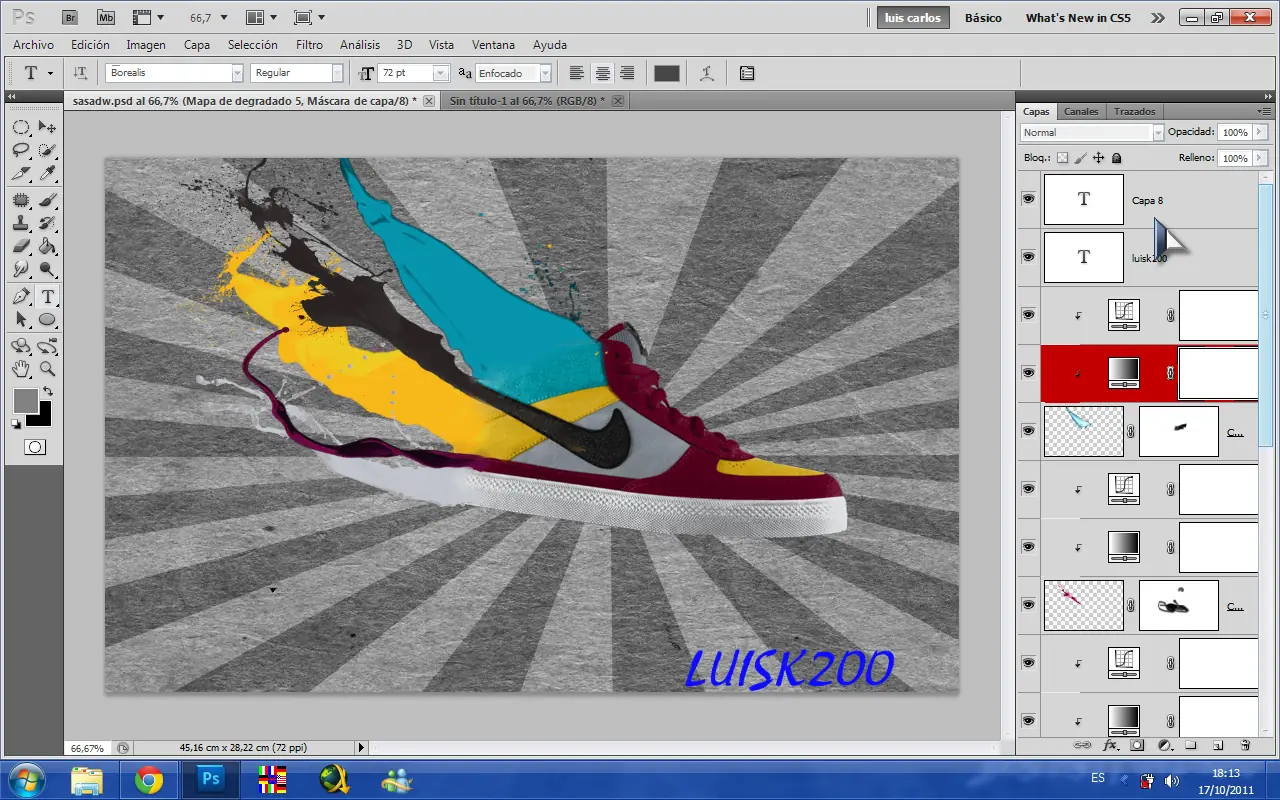Viewport: 1280px width, 800px height.
Task: Open the Relleno slider arrow
Action: [1260, 158]
